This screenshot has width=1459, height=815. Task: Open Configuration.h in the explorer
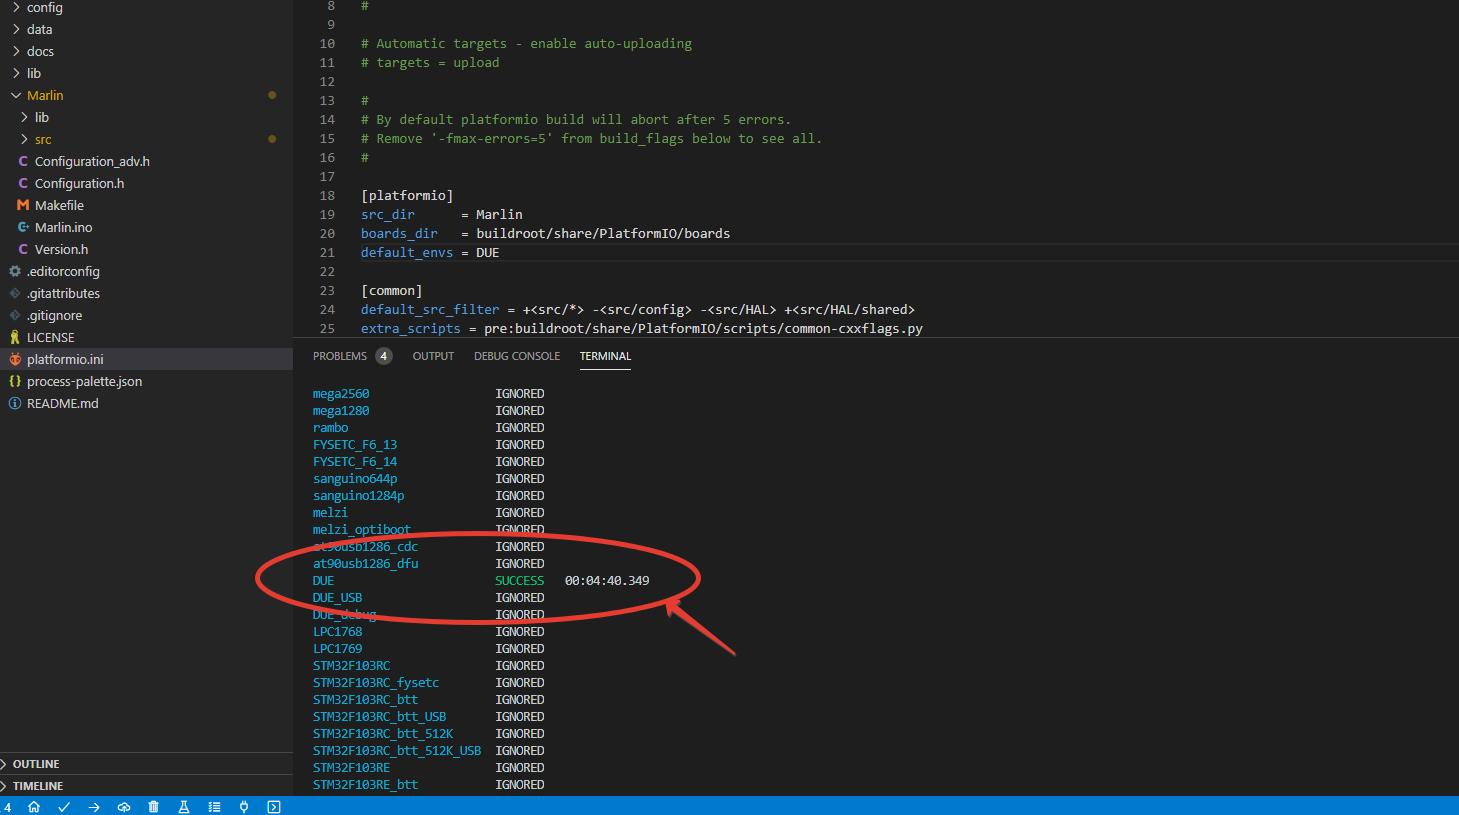79,183
